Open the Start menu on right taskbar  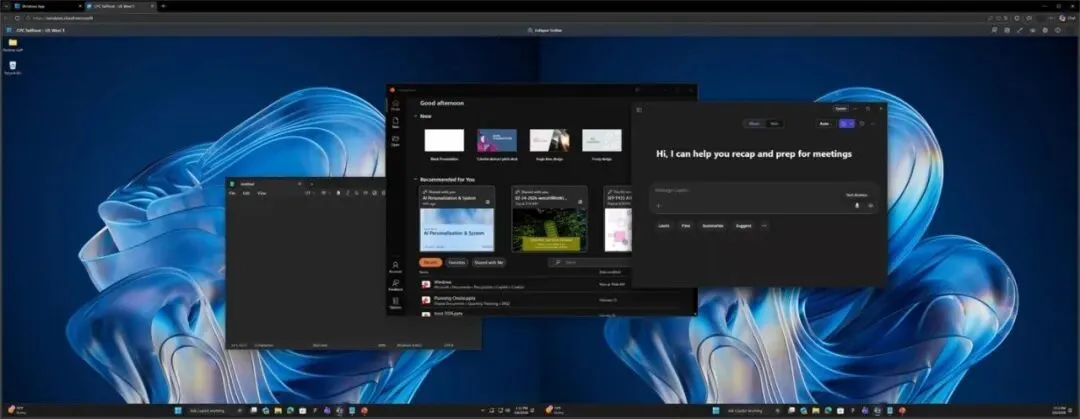716,411
